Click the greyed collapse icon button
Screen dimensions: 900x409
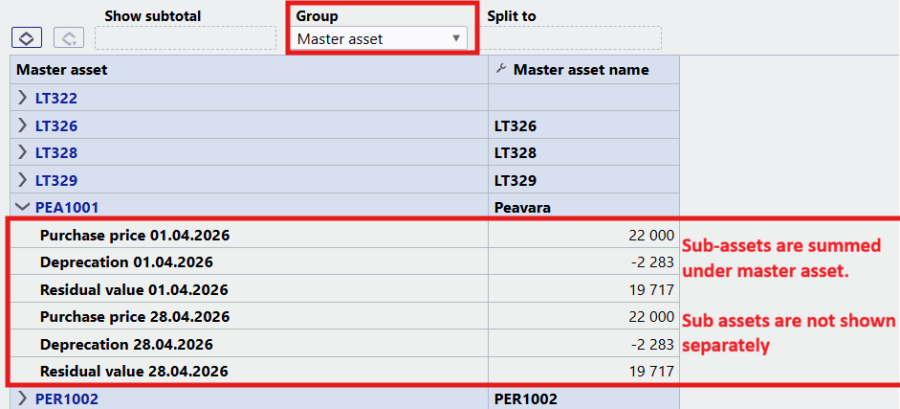coord(69,38)
